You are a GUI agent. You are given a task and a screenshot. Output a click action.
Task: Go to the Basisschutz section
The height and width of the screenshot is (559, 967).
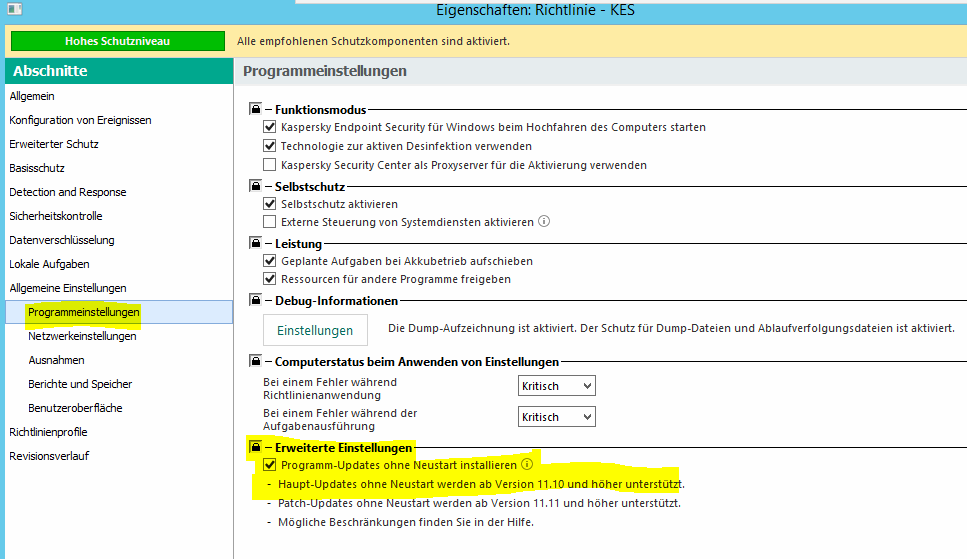pos(37,168)
